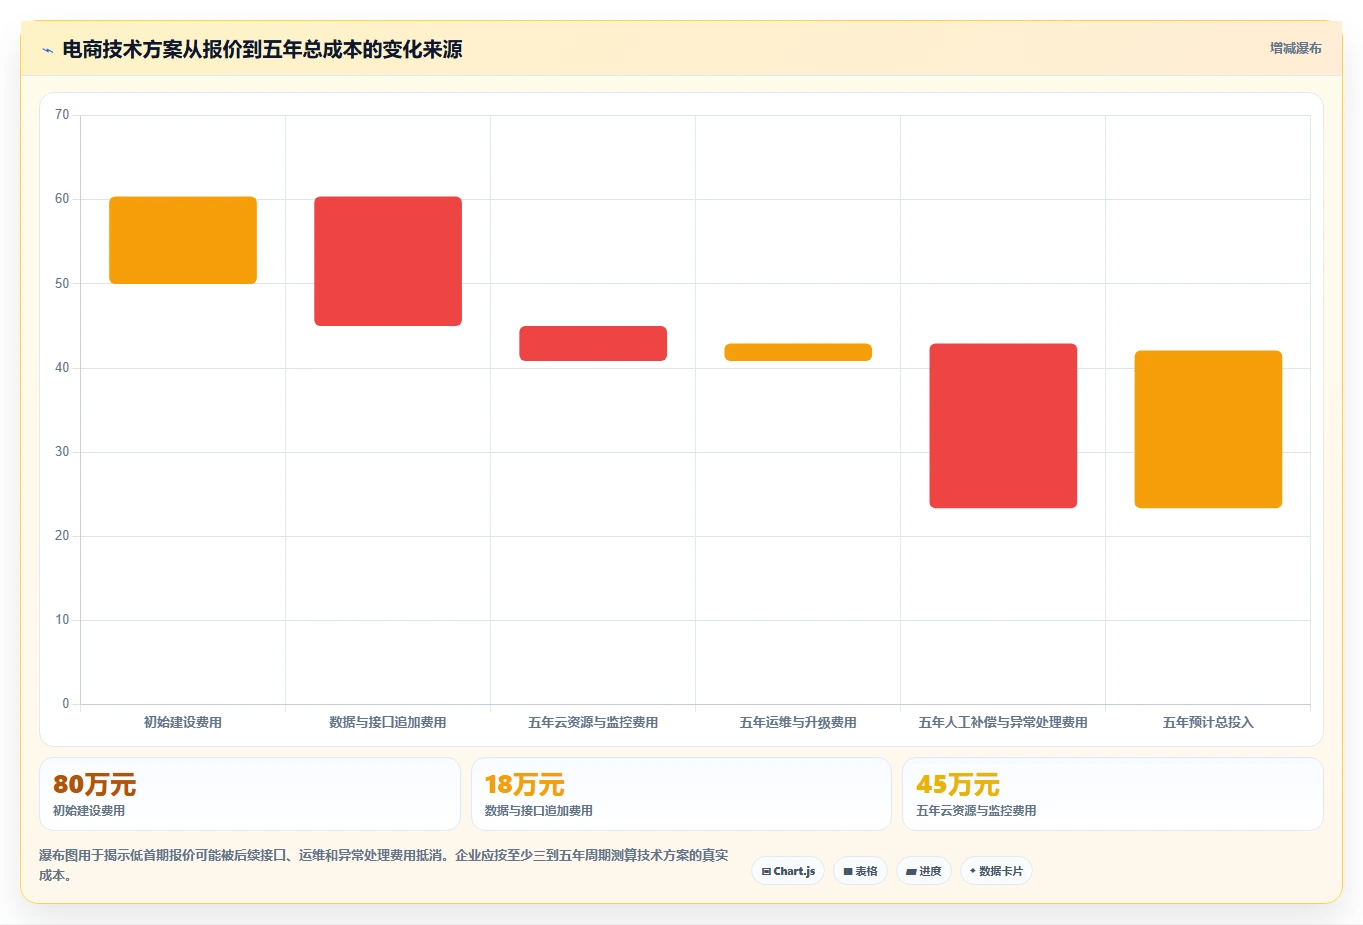Click the y-axis value 0
Screen dimensions: 1363x925
[x=66, y=704]
